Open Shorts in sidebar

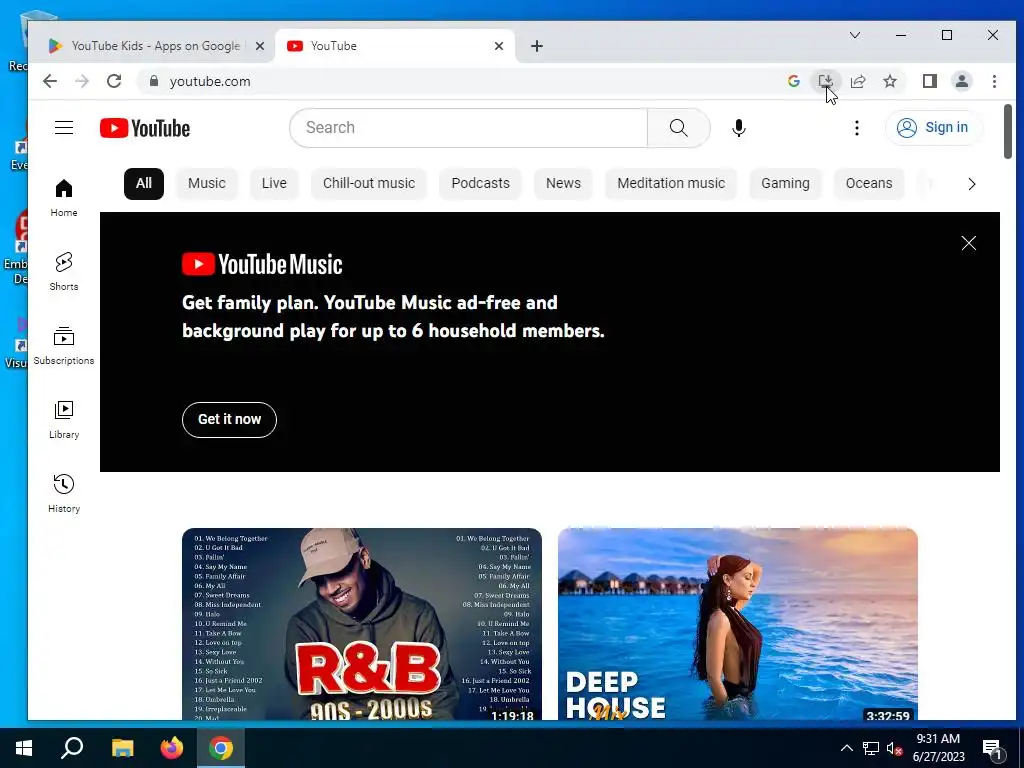(x=64, y=272)
